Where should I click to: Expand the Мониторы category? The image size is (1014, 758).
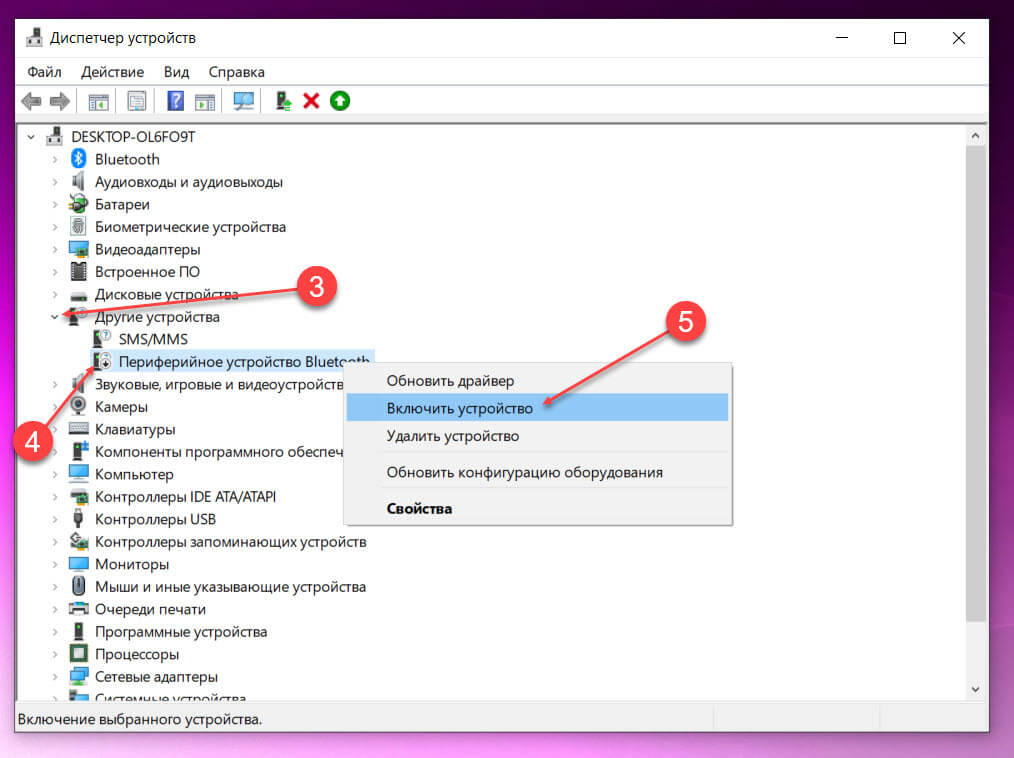[55, 564]
